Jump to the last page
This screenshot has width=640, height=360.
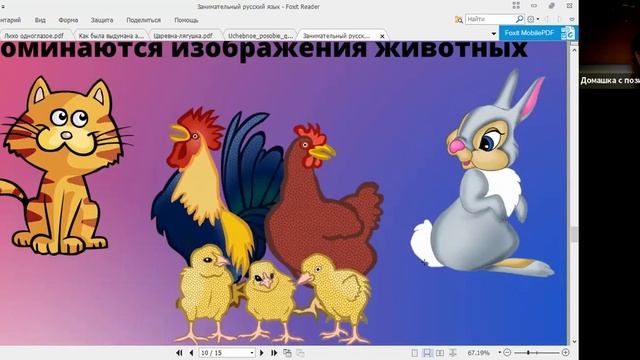coord(274,353)
